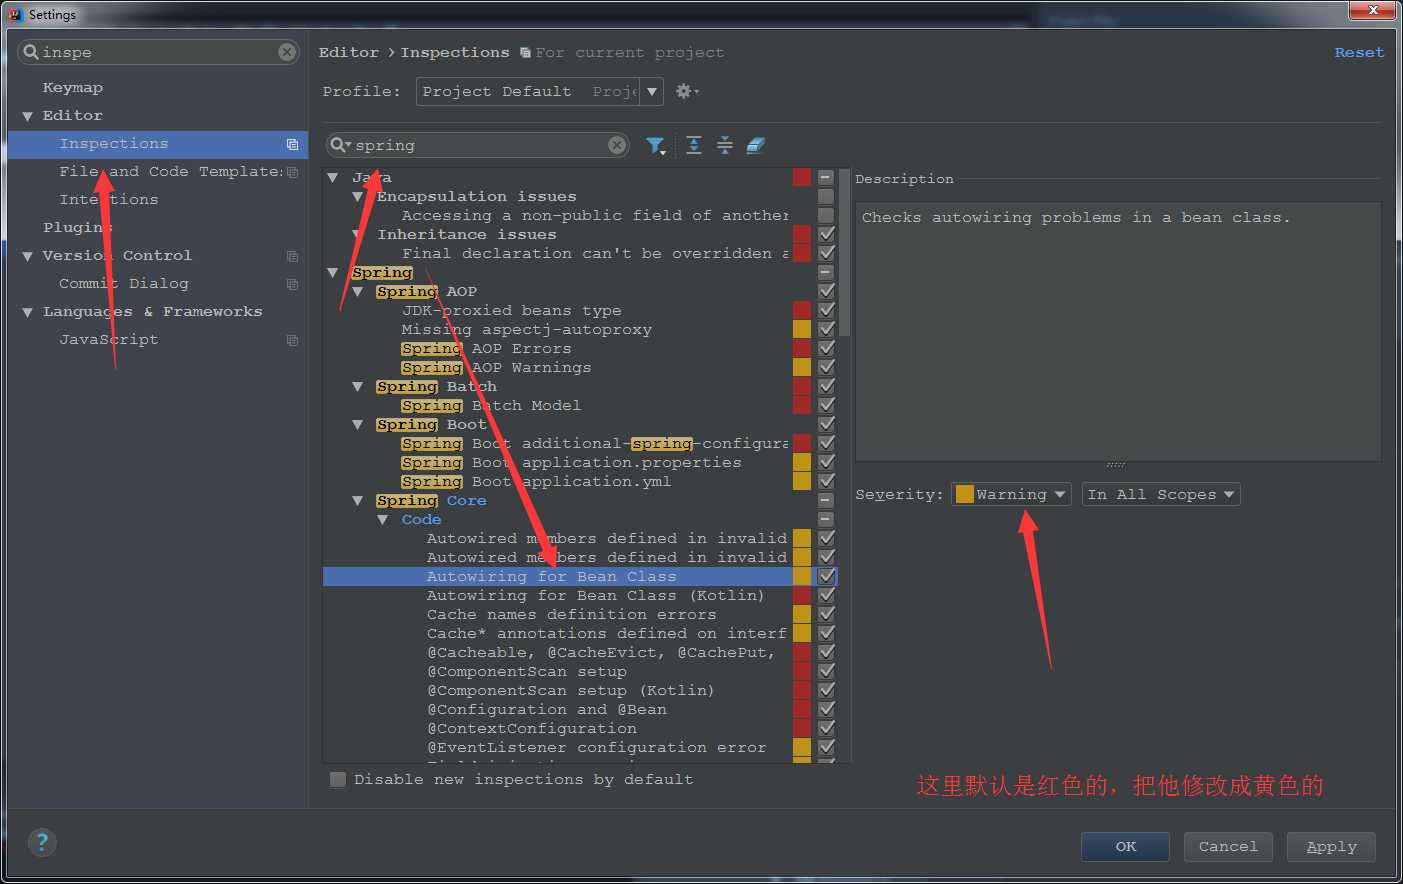Click the help question mark button
This screenshot has height=884, width=1403.
pos(42,842)
